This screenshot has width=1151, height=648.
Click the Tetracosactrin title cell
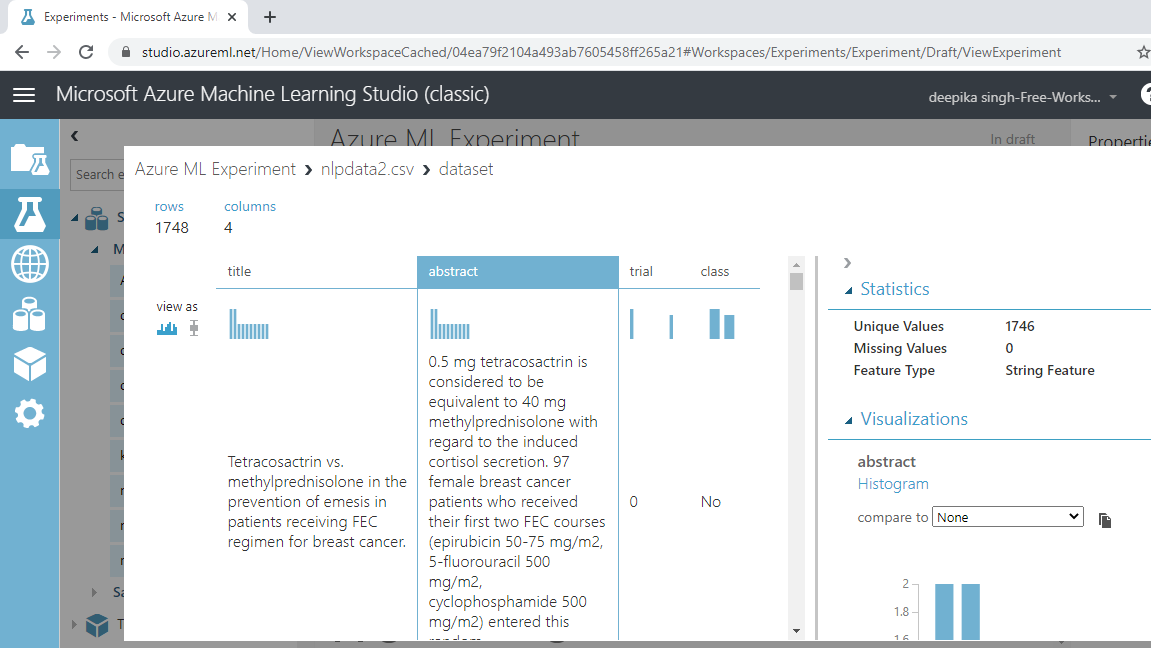tap(317, 502)
